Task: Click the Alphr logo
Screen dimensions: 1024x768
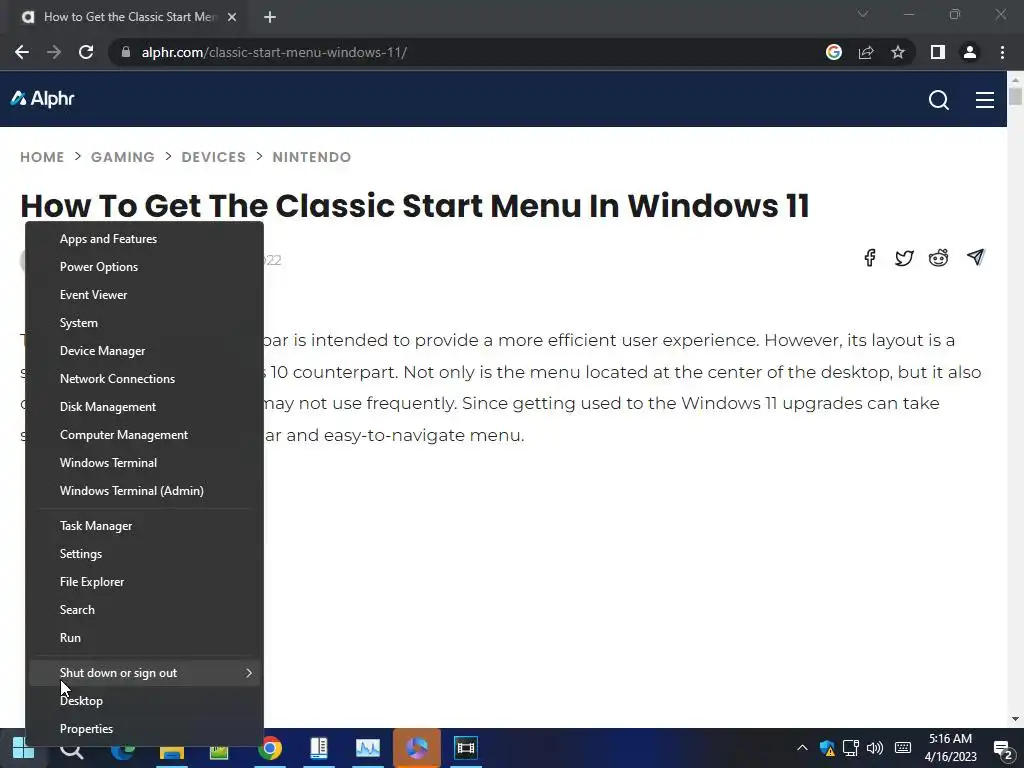Action: pyautogui.click(x=42, y=99)
